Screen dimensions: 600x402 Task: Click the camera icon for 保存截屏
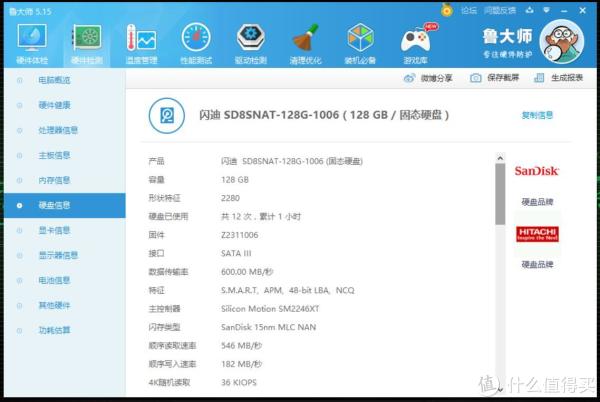point(476,78)
